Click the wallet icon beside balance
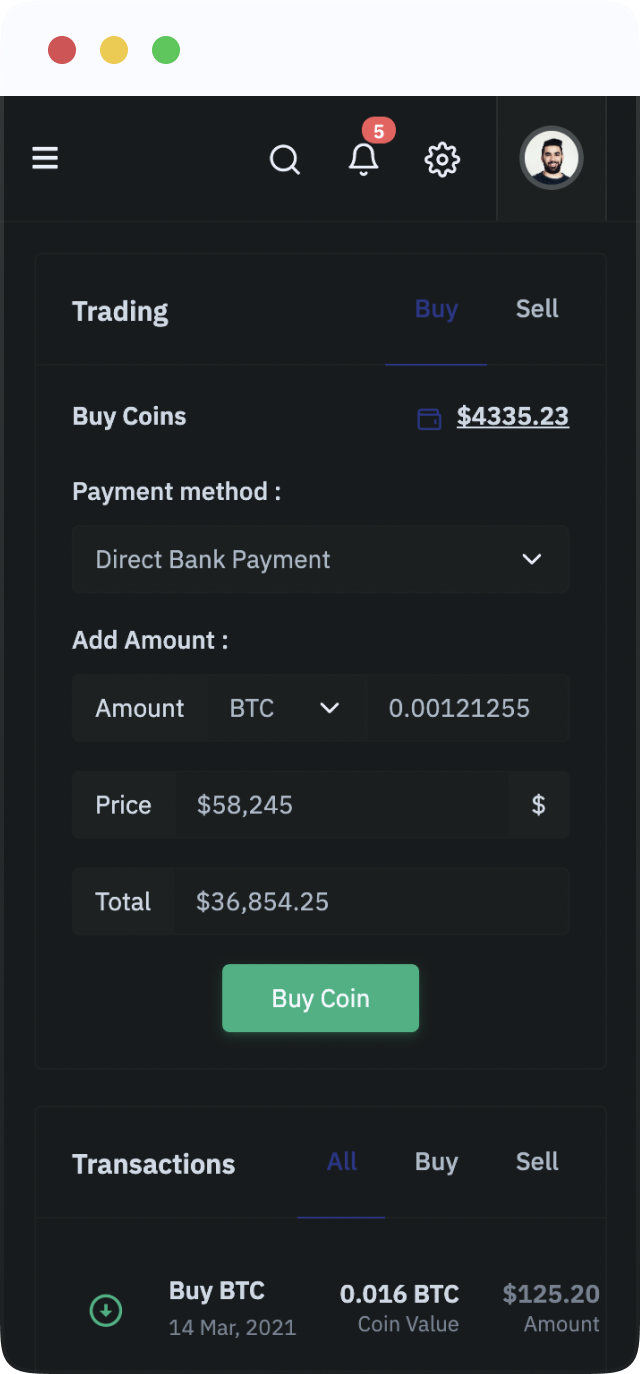 click(x=429, y=418)
